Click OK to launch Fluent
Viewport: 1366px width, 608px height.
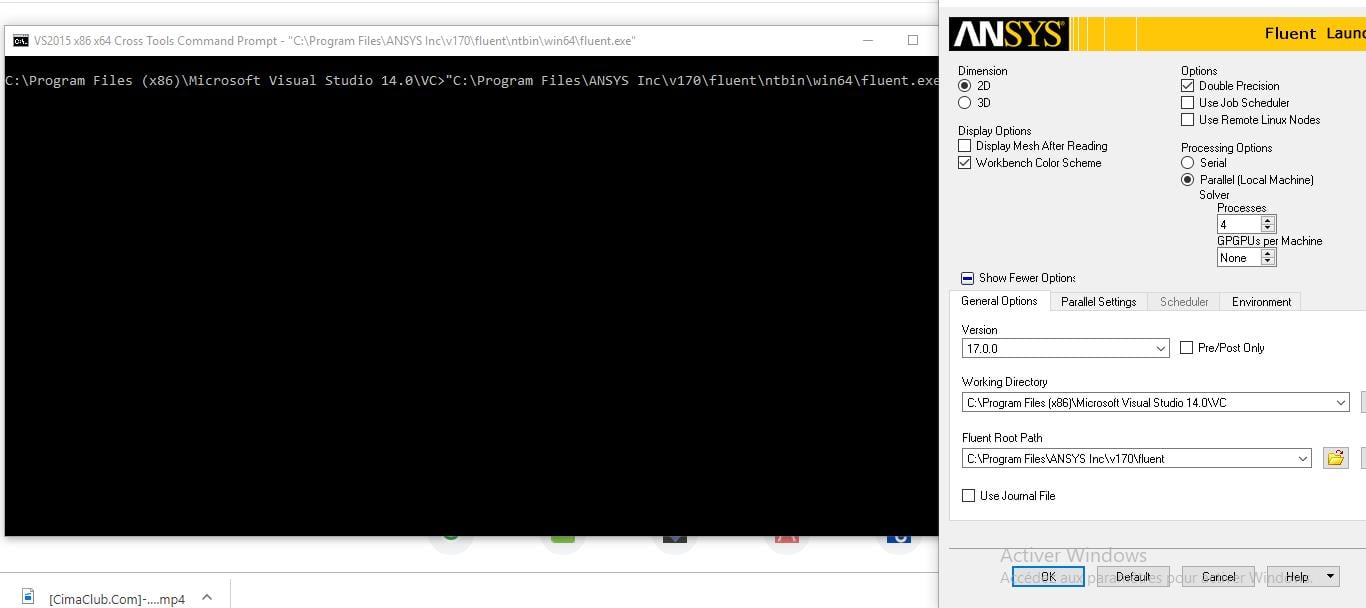[1048, 577]
